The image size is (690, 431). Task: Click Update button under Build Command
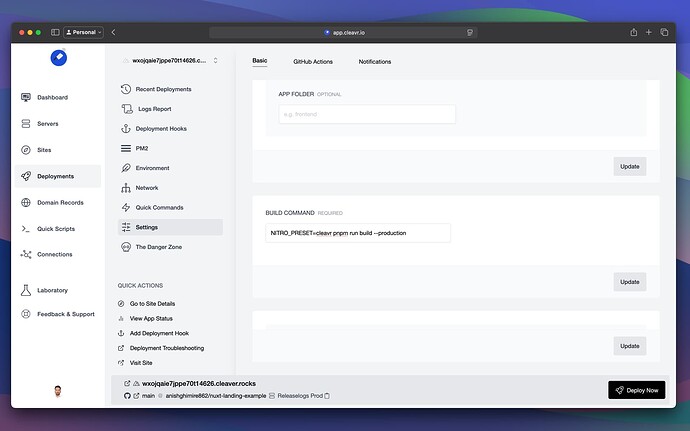(x=629, y=282)
